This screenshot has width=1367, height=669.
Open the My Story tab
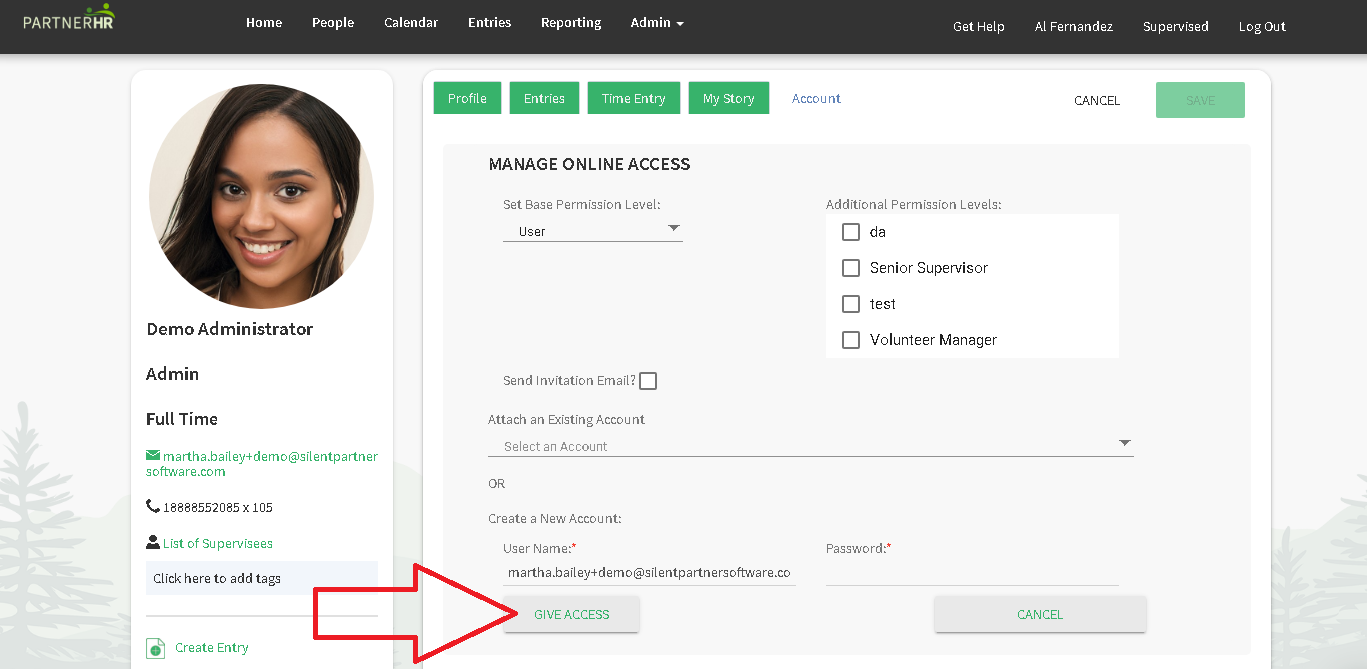click(729, 98)
